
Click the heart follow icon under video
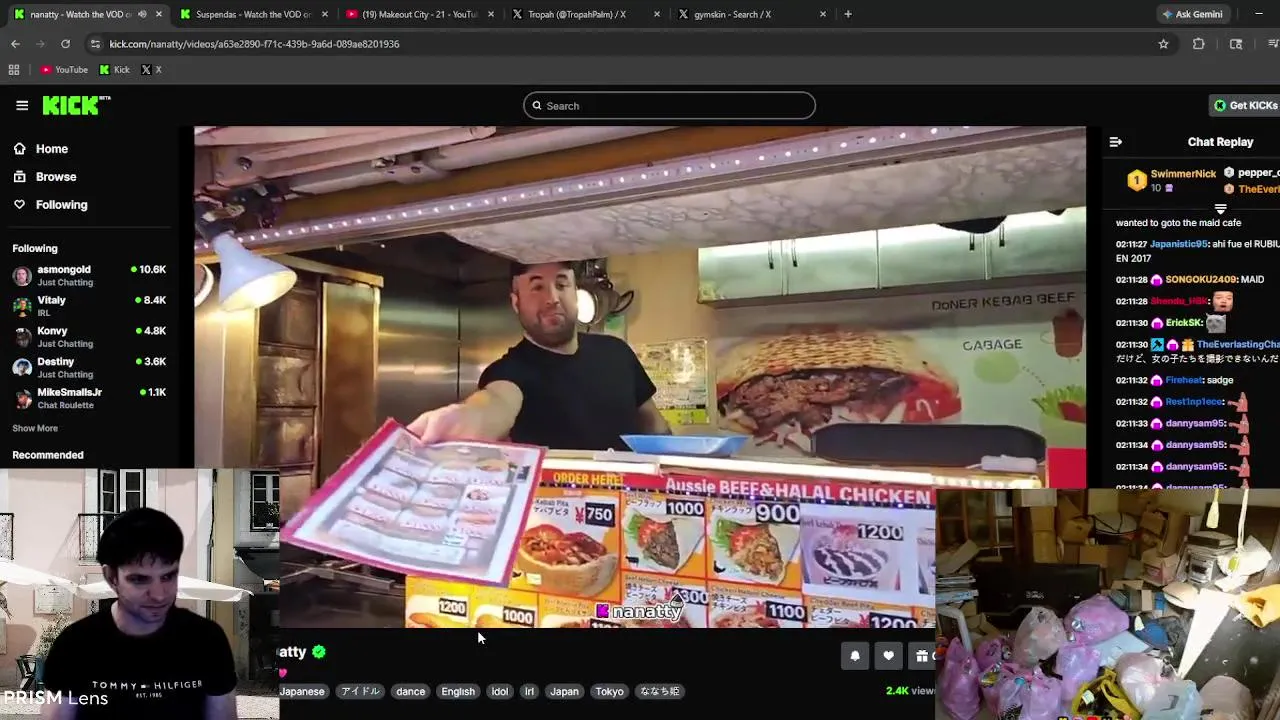(x=888, y=656)
